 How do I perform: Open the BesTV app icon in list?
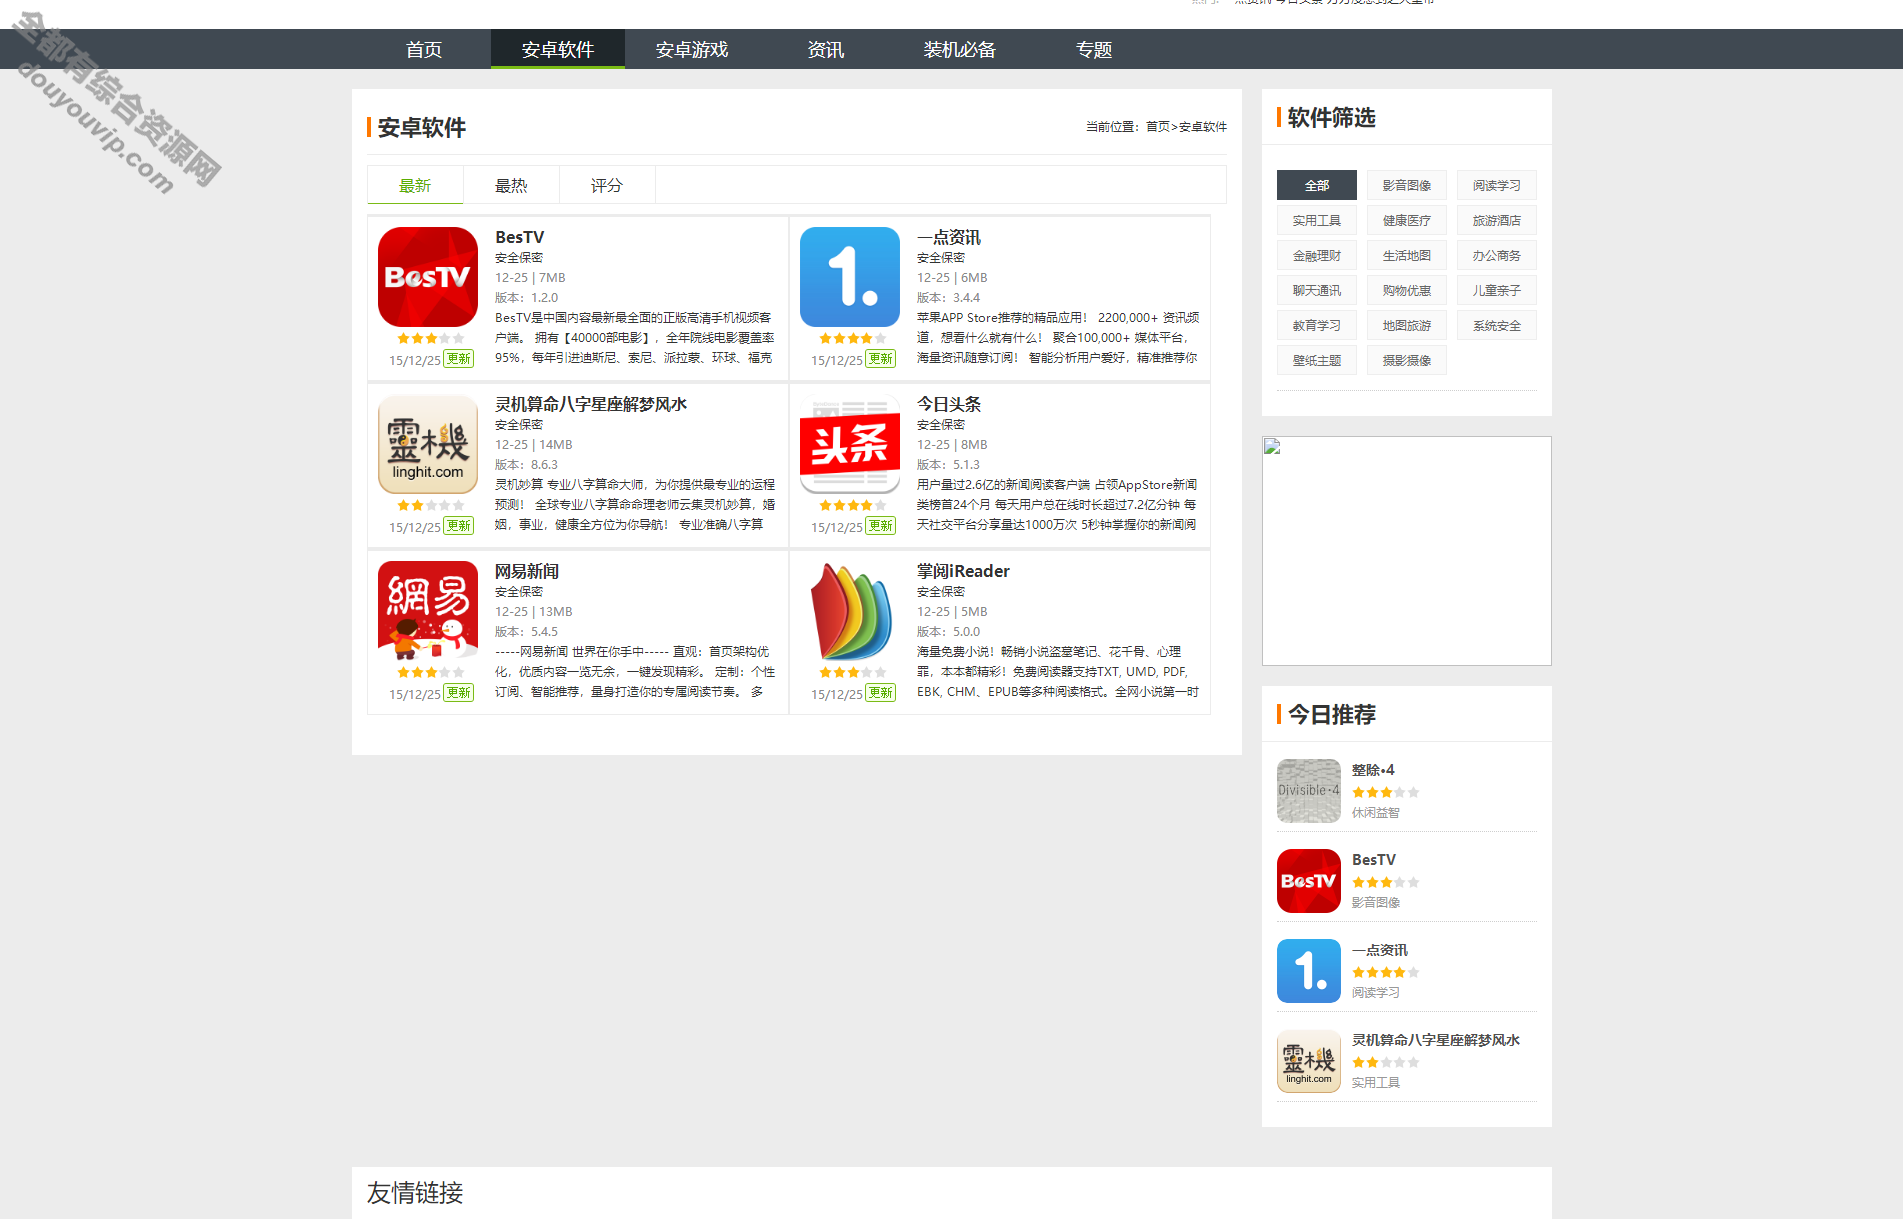click(428, 277)
